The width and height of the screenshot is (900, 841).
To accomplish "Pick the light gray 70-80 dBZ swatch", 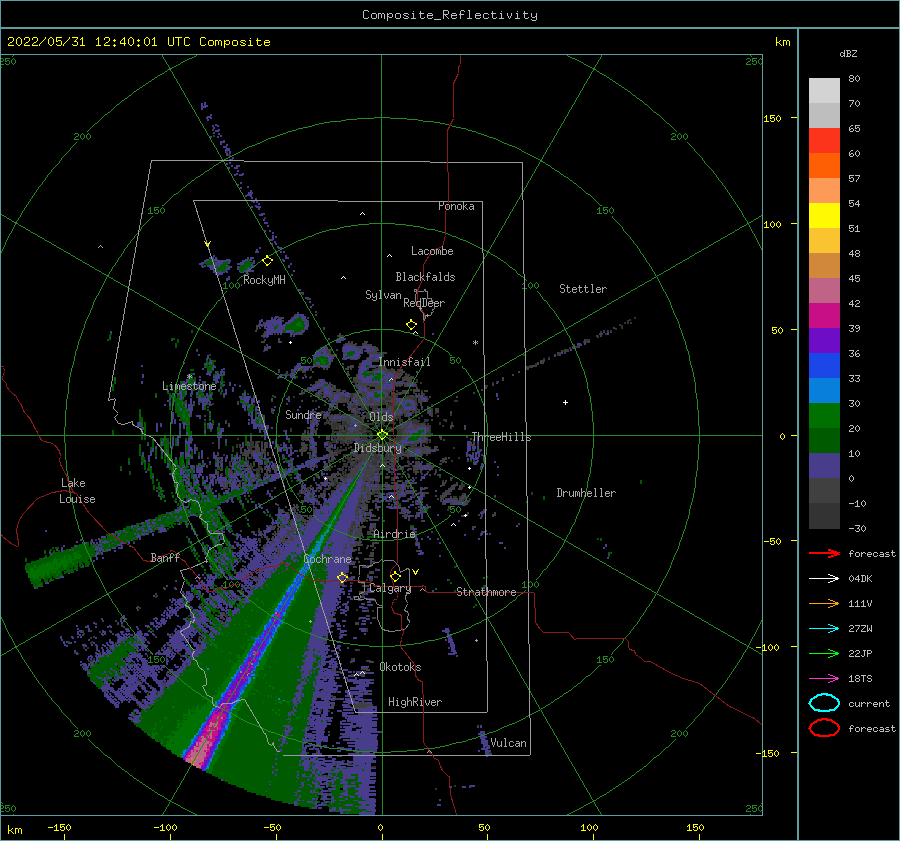I will click(x=824, y=91).
